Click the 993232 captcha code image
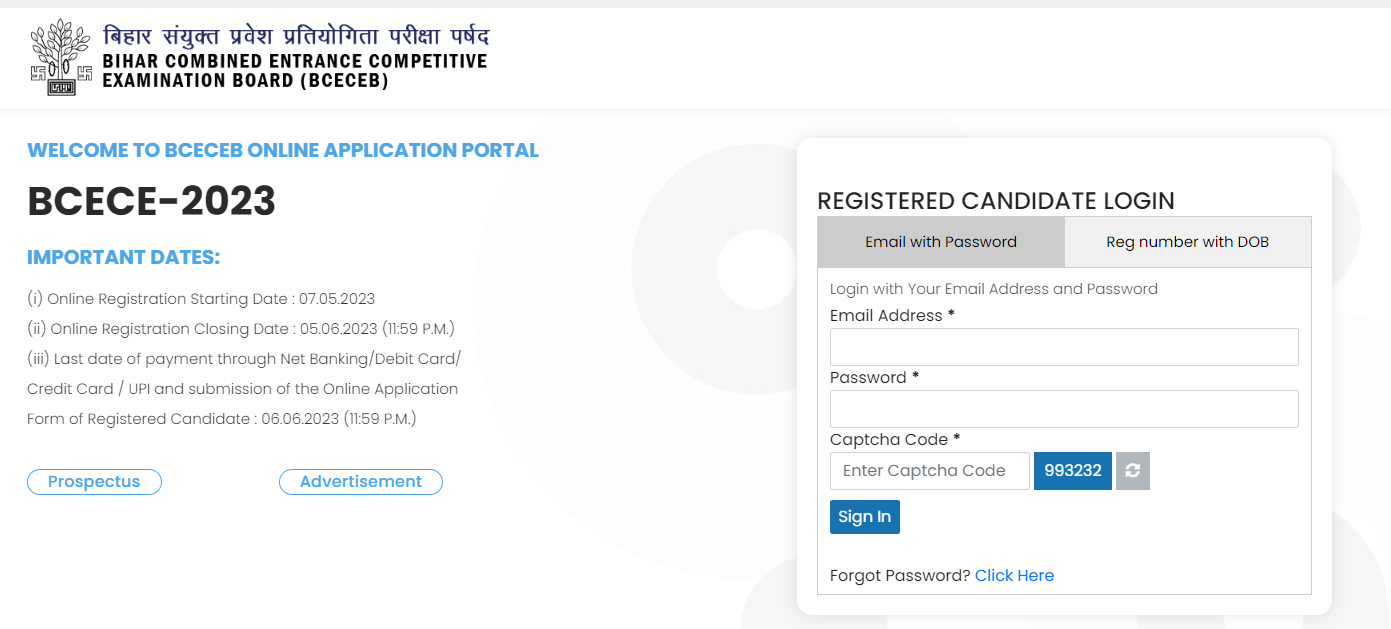Image resolution: width=1391 pixels, height=629 pixels. [x=1073, y=471]
